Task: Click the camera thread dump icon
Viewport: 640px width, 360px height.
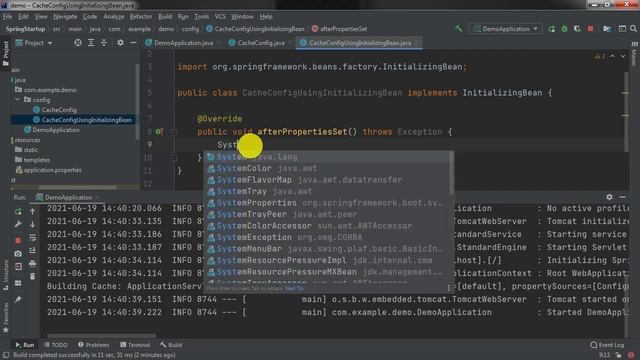Action: point(18,253)
